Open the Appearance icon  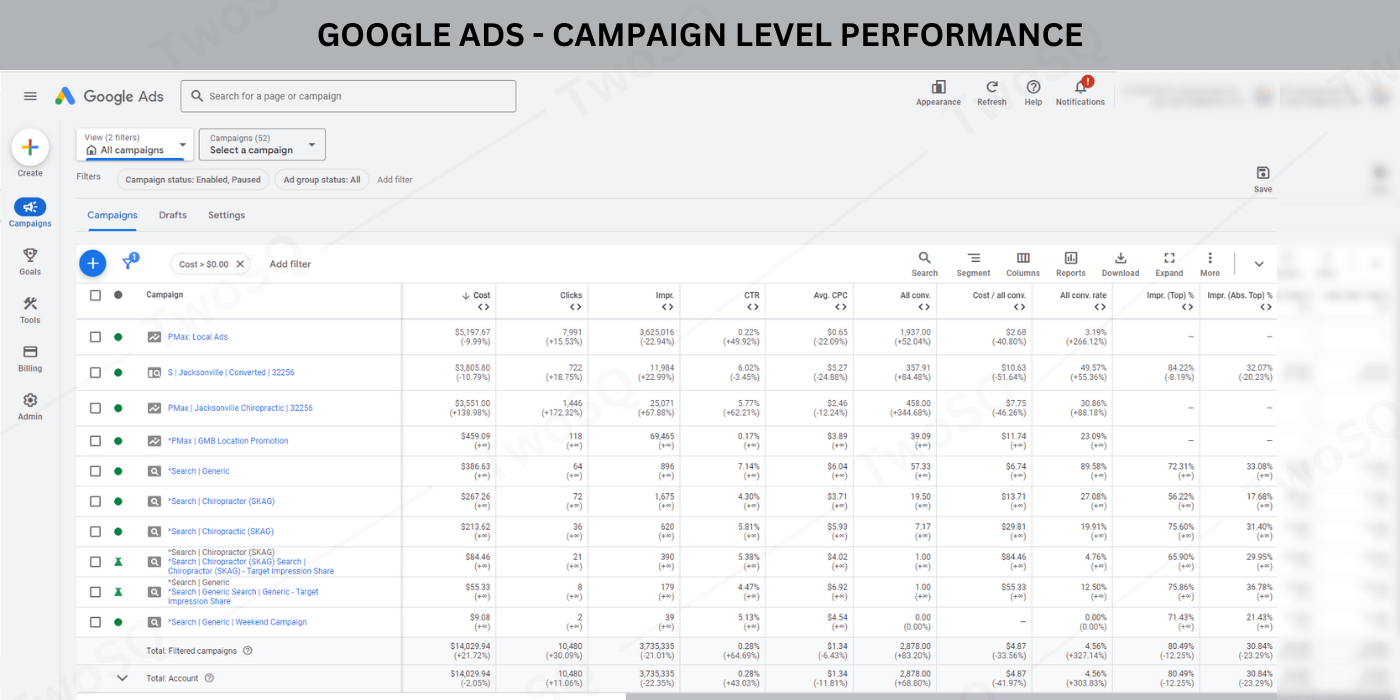point(938,88)
